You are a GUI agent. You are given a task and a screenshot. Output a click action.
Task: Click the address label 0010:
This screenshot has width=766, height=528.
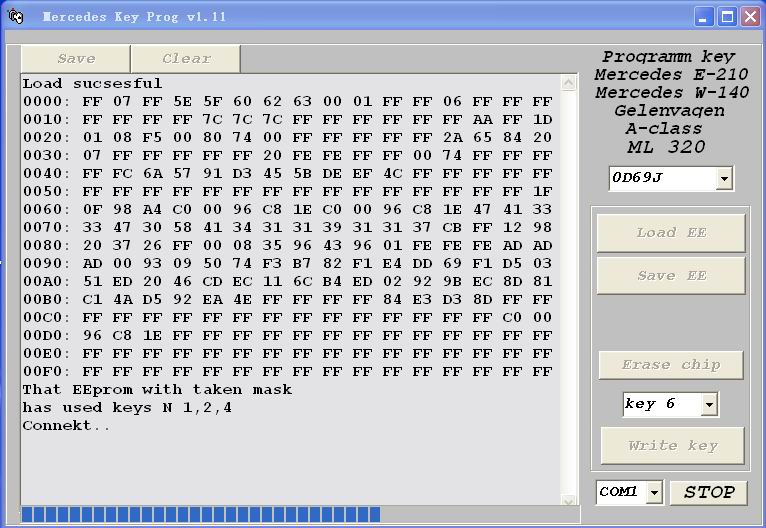pyautogui.click(x=46, y=120)
